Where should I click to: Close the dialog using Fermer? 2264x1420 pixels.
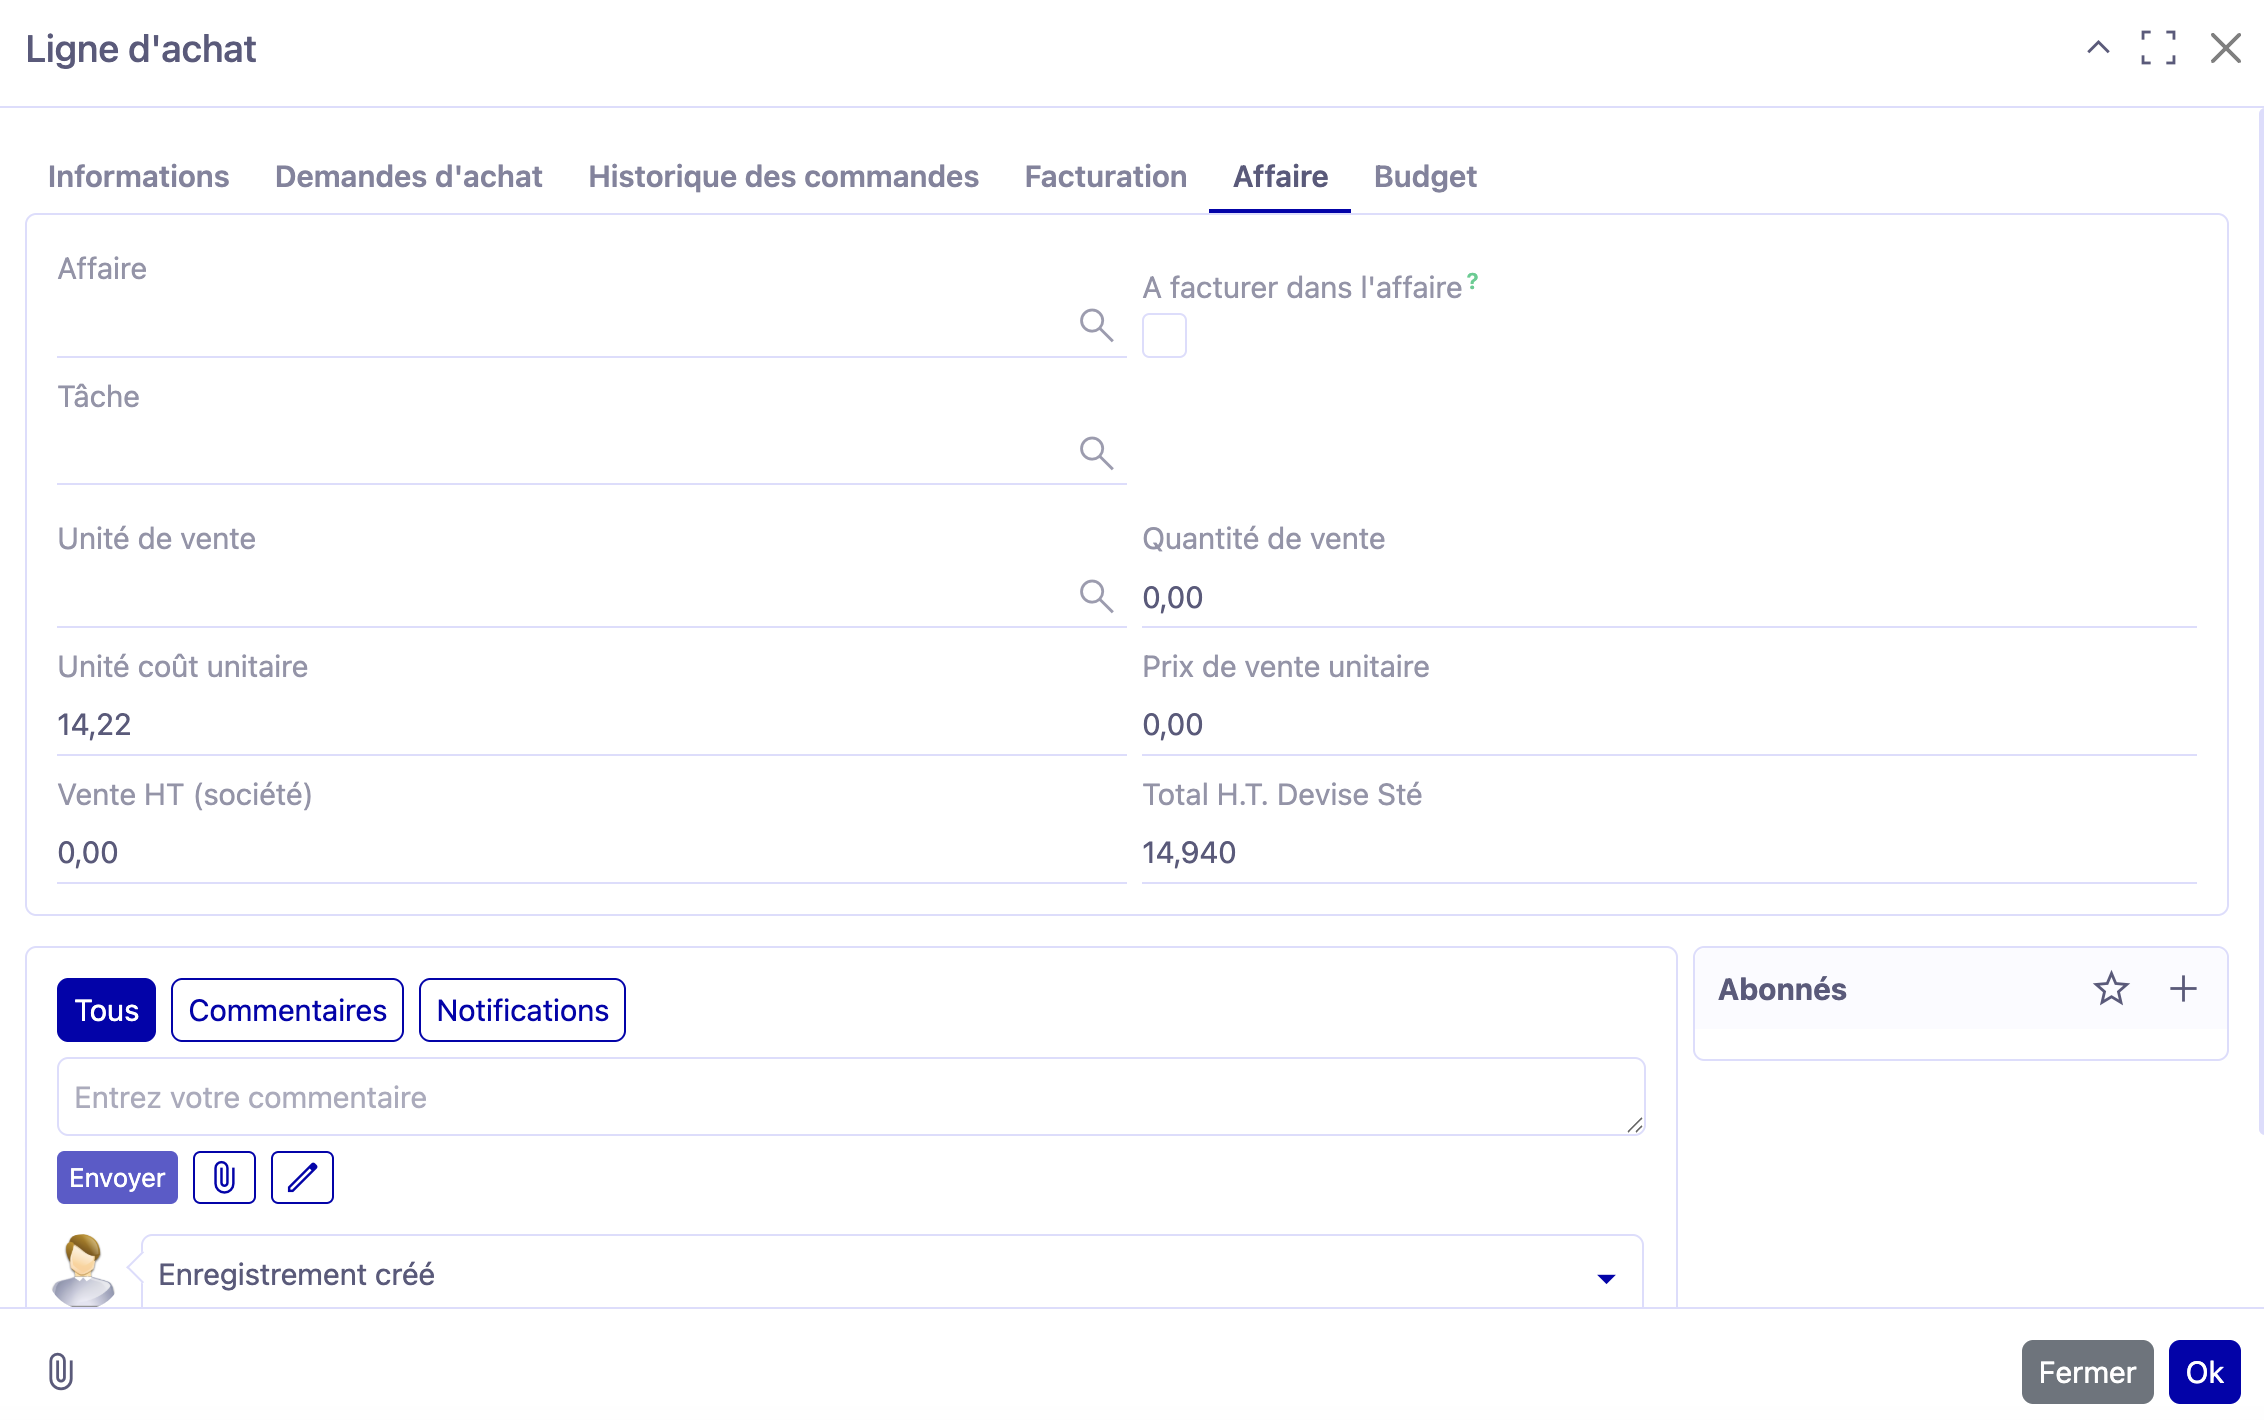point(2086,1371)
